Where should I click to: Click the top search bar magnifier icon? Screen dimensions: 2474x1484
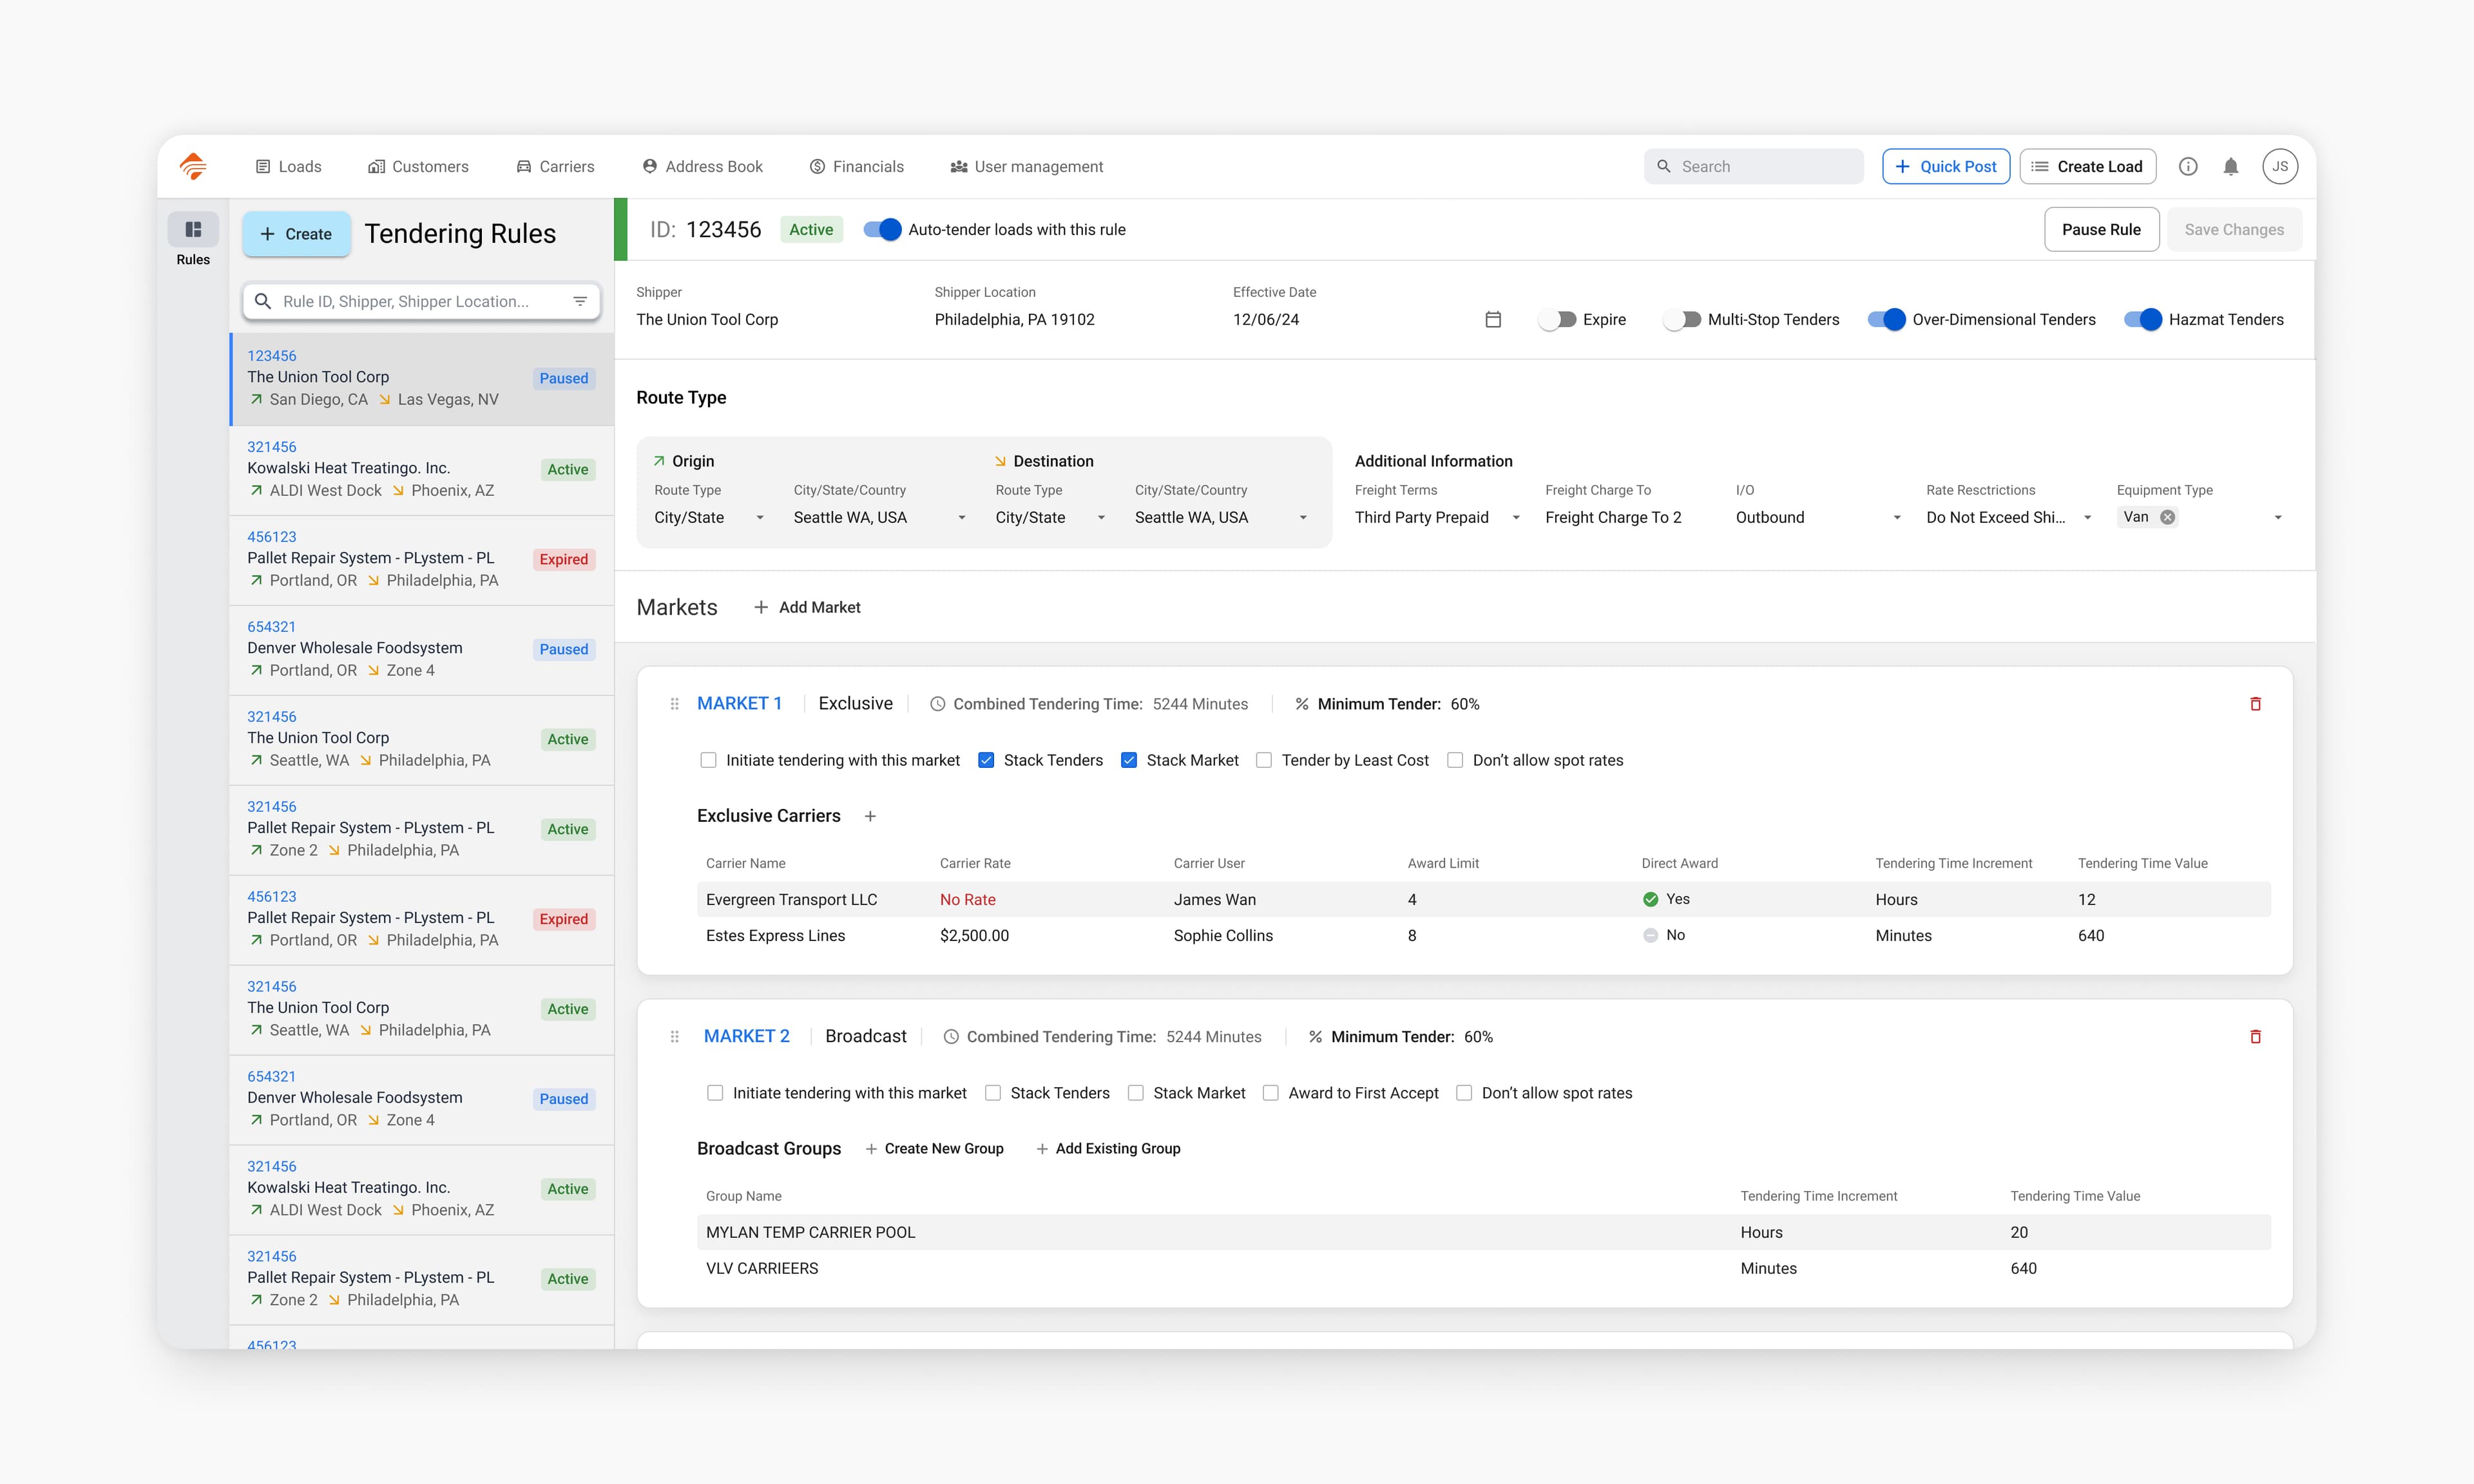coord(1664,166)
